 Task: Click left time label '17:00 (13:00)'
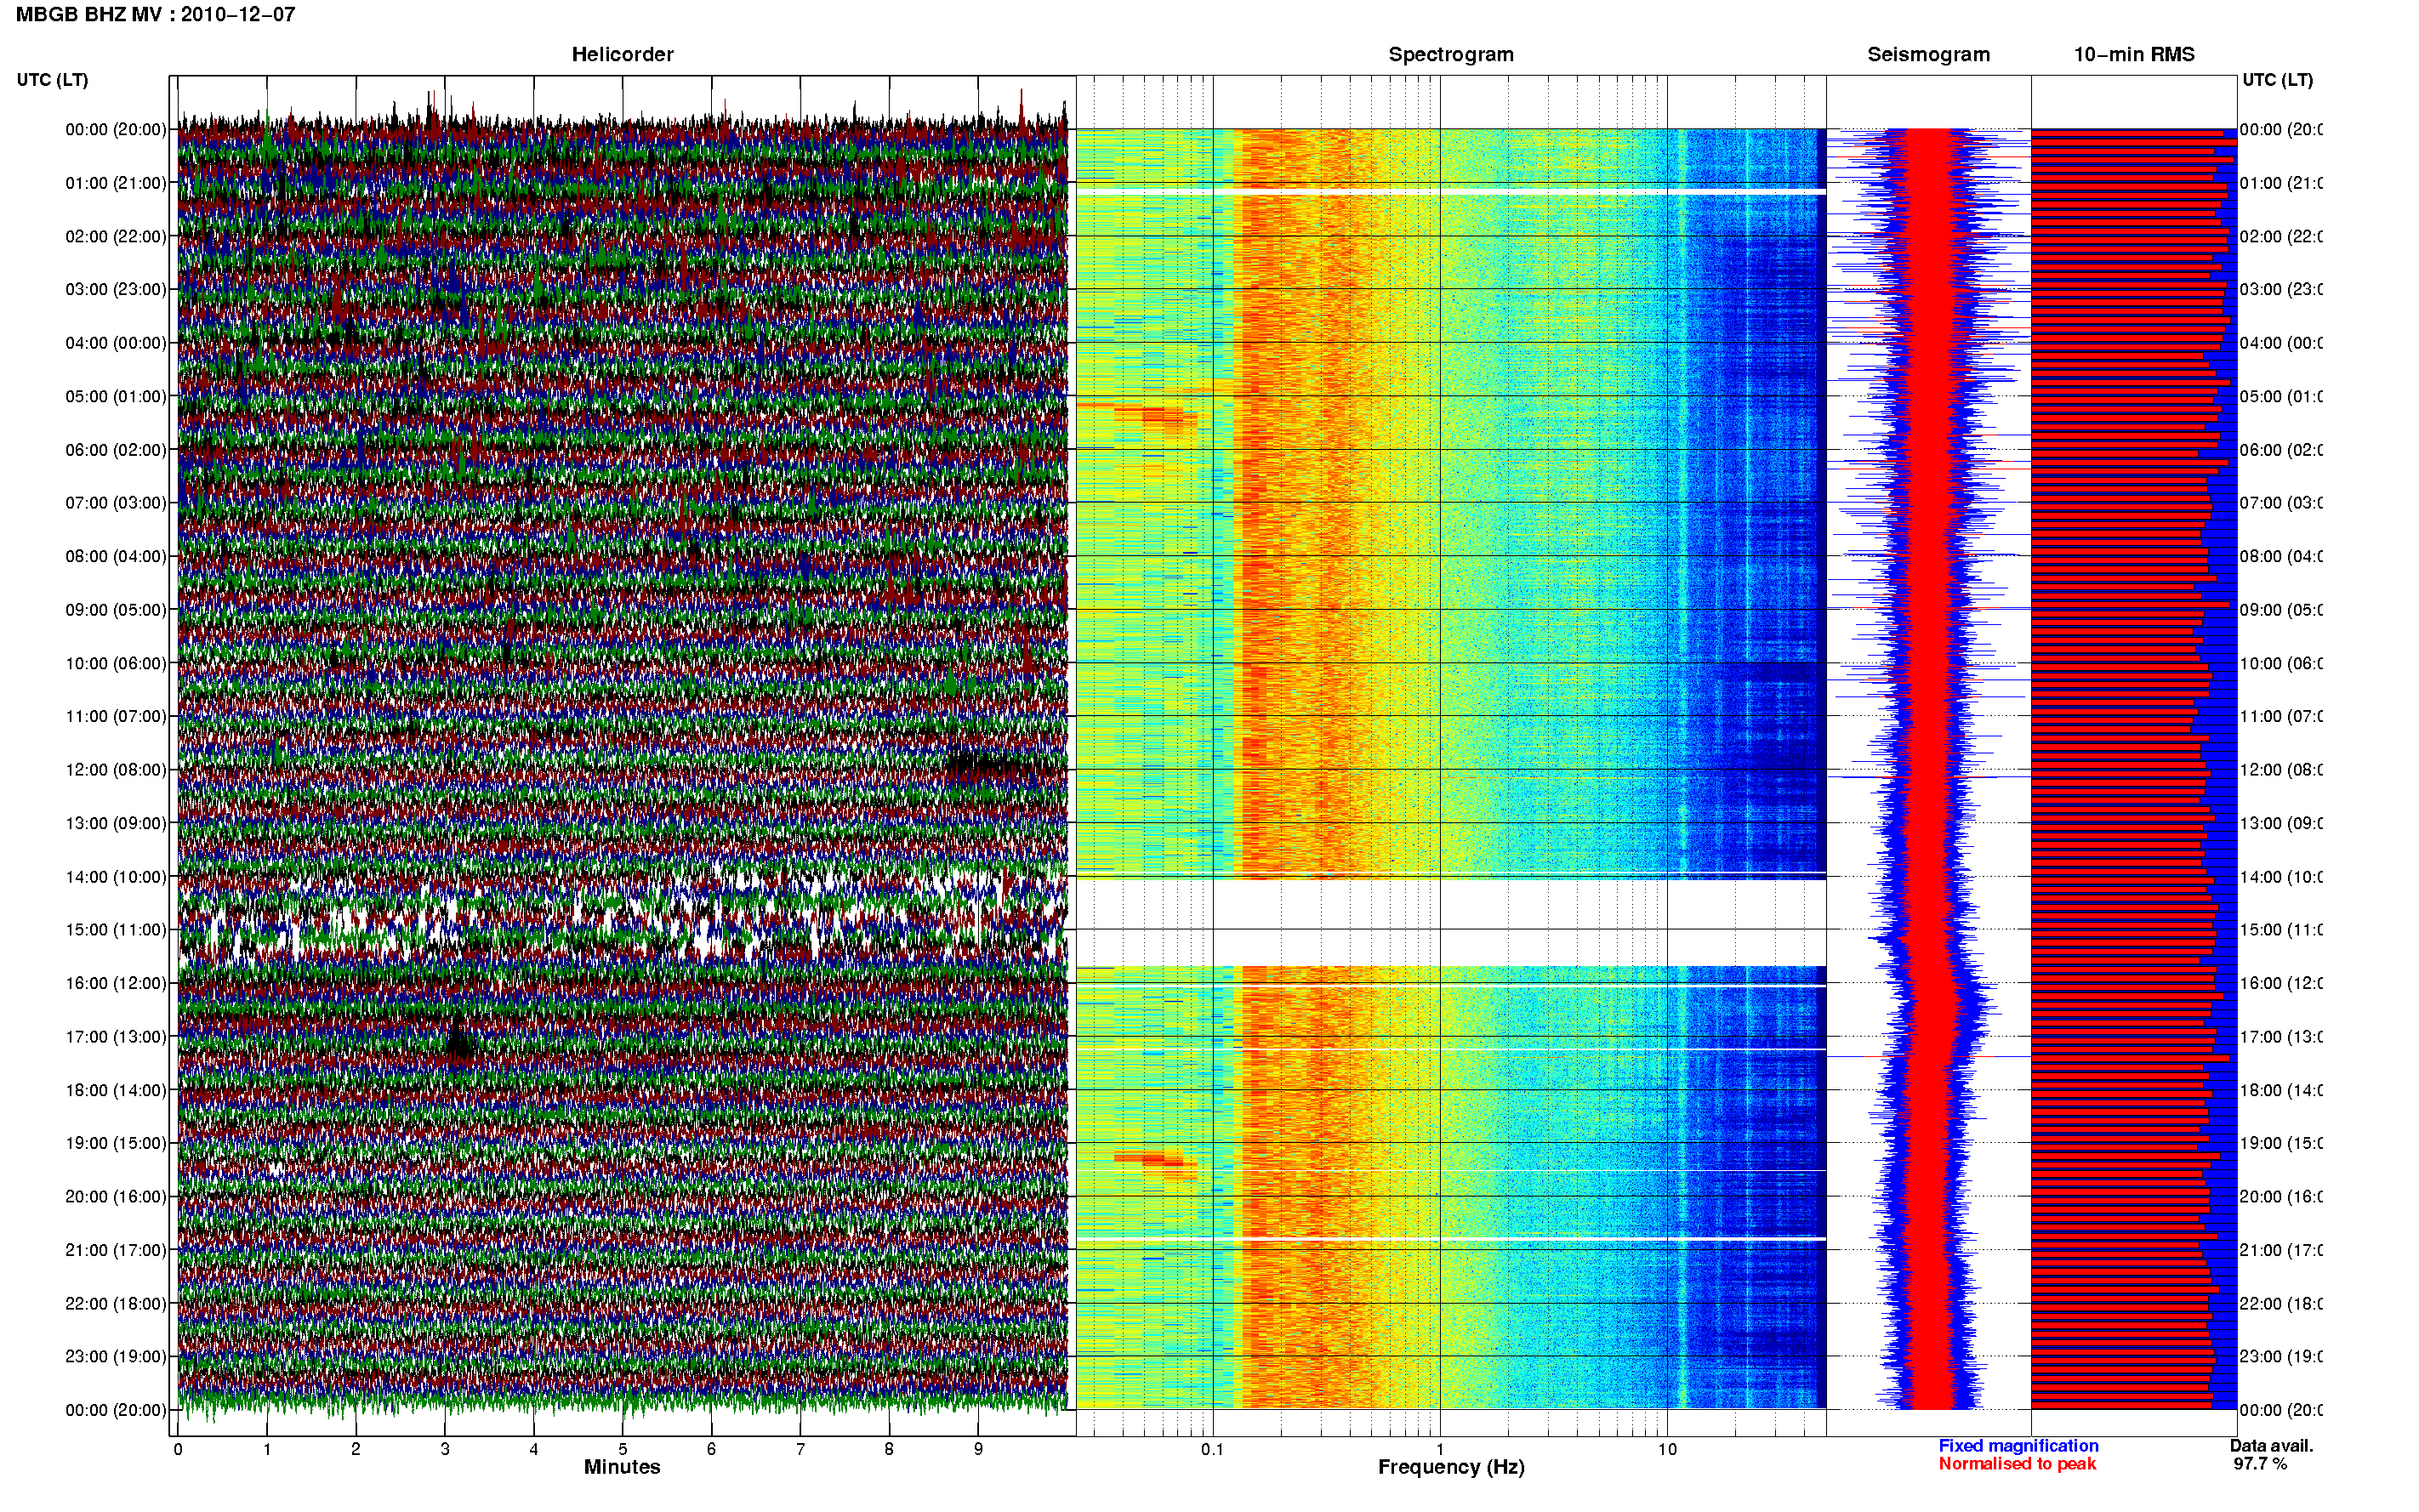[116, 1037]
